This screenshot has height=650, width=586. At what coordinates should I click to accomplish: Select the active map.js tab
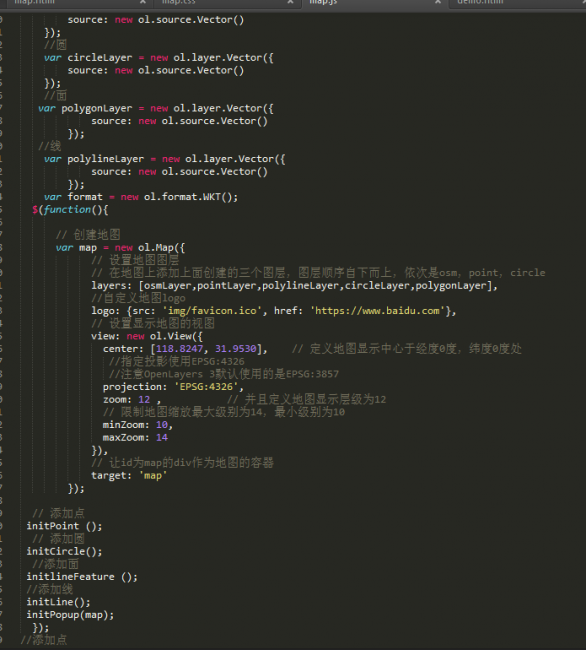(323, 2)
